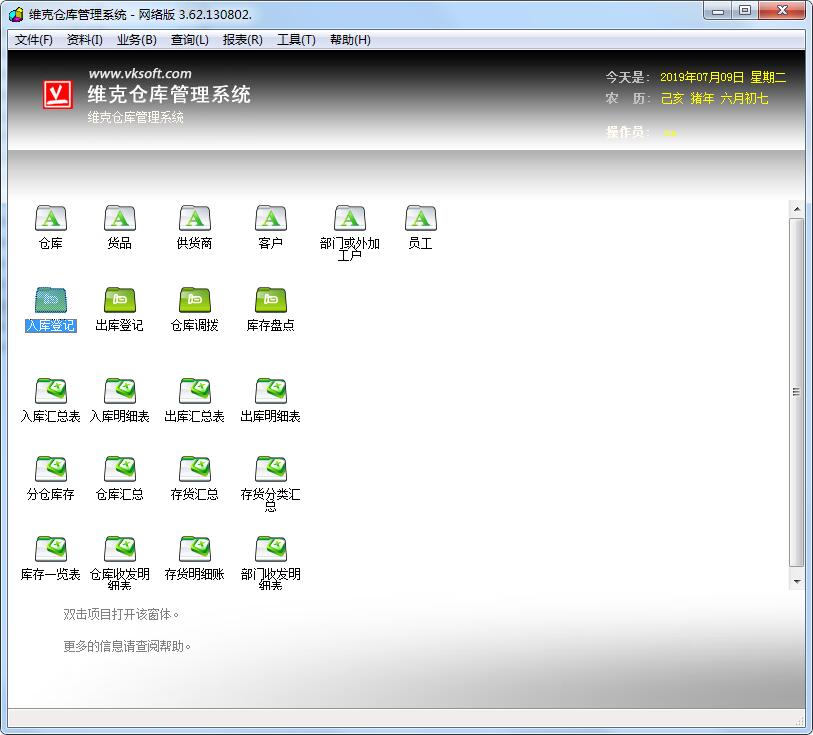Select the 仓库调拨 warehouse transfer icon
Image resolution: width=813 pixels, height=735 pixels.
pos(194,301)
